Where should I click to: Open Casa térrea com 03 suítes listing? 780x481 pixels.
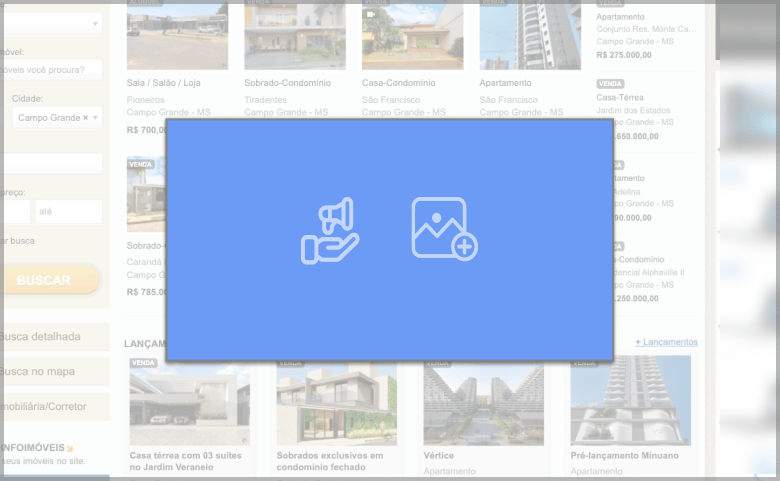click(x=186, y=461)
